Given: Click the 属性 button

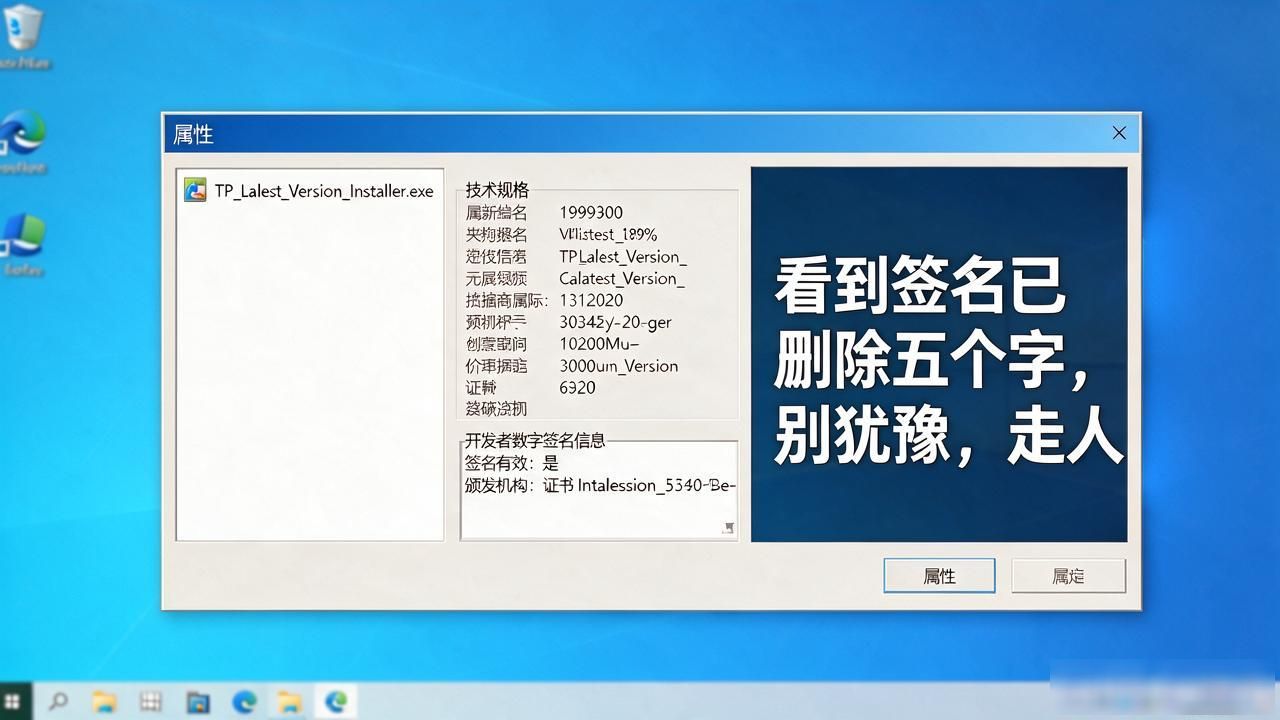Looking at the screenshot, I should tap(939, 576).
